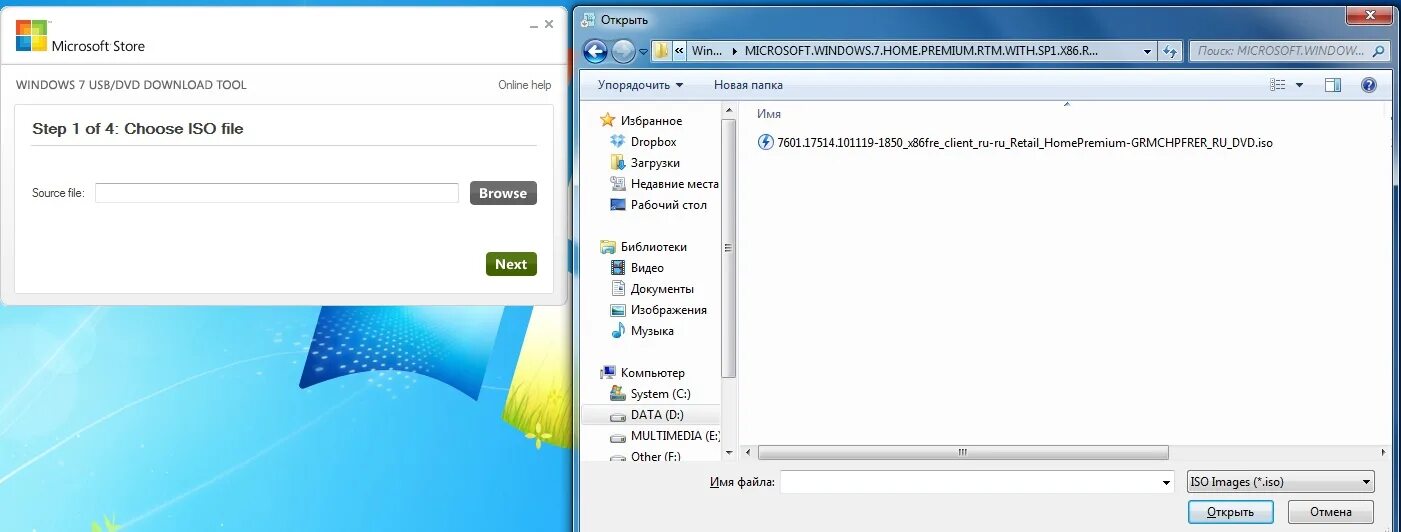Image resolution: width=1401 pixels, height=532 pixels.
Task: Open view options dropdown arrow
Action: coord(1299,85)
